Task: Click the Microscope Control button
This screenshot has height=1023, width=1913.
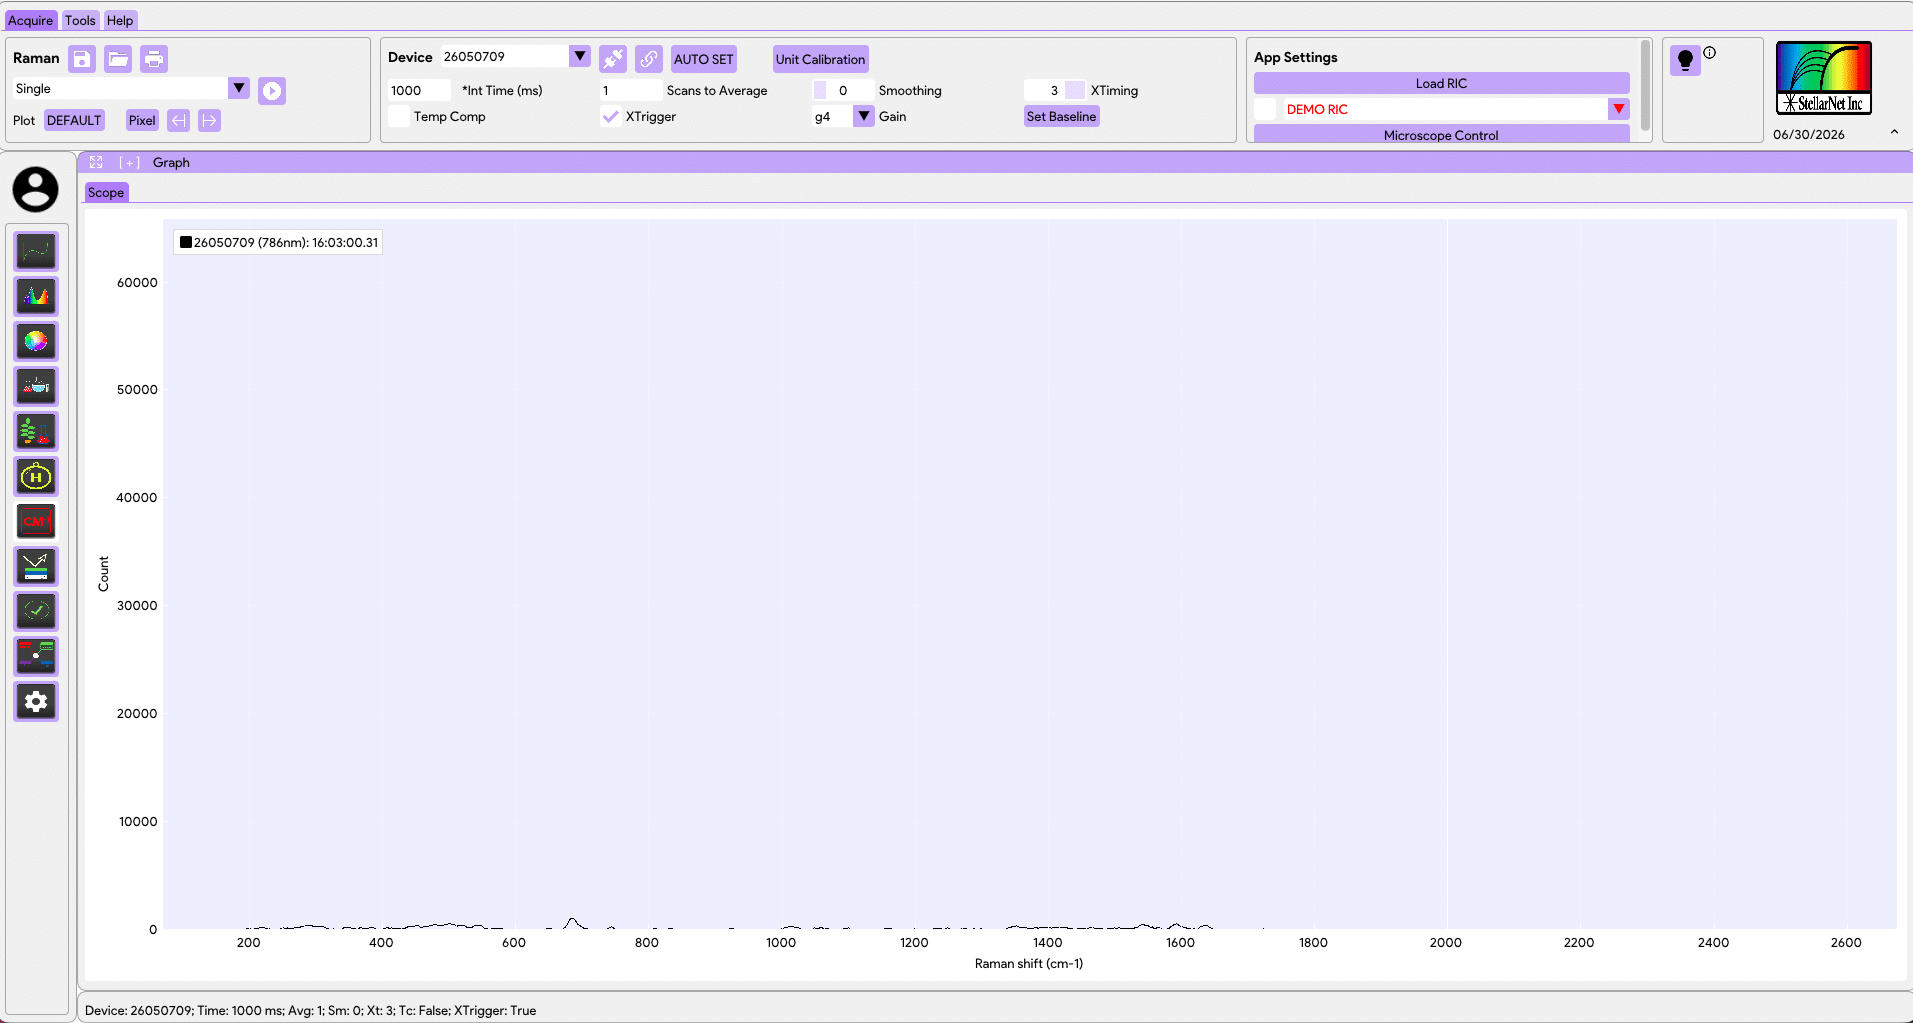Action: point(1442,134)
